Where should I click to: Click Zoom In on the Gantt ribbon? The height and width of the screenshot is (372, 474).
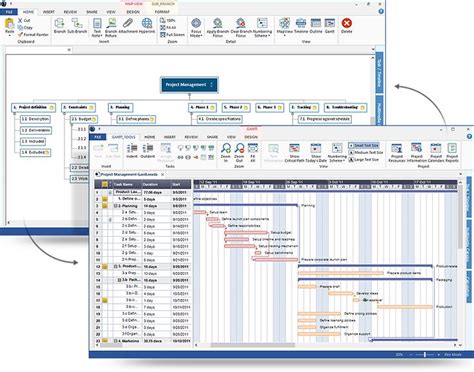tap(226, 153)
